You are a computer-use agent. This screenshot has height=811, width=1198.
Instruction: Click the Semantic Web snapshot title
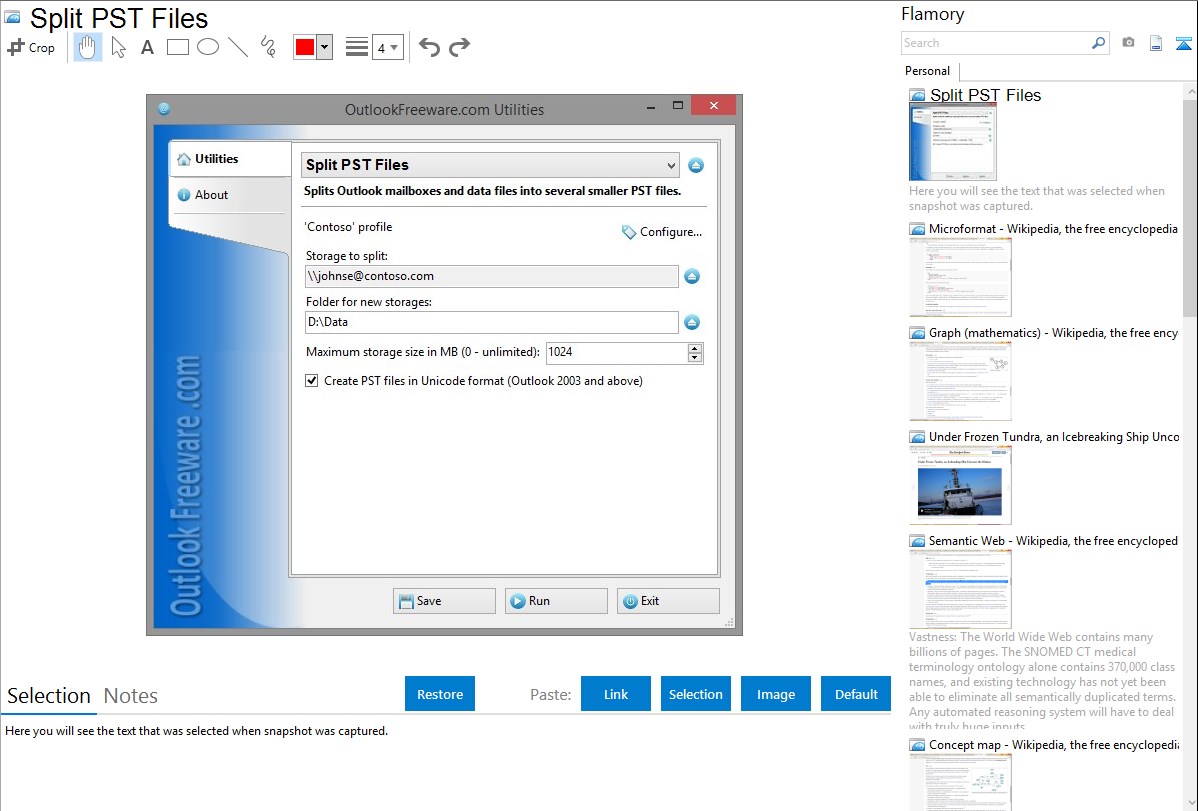tap(1053, 541)
